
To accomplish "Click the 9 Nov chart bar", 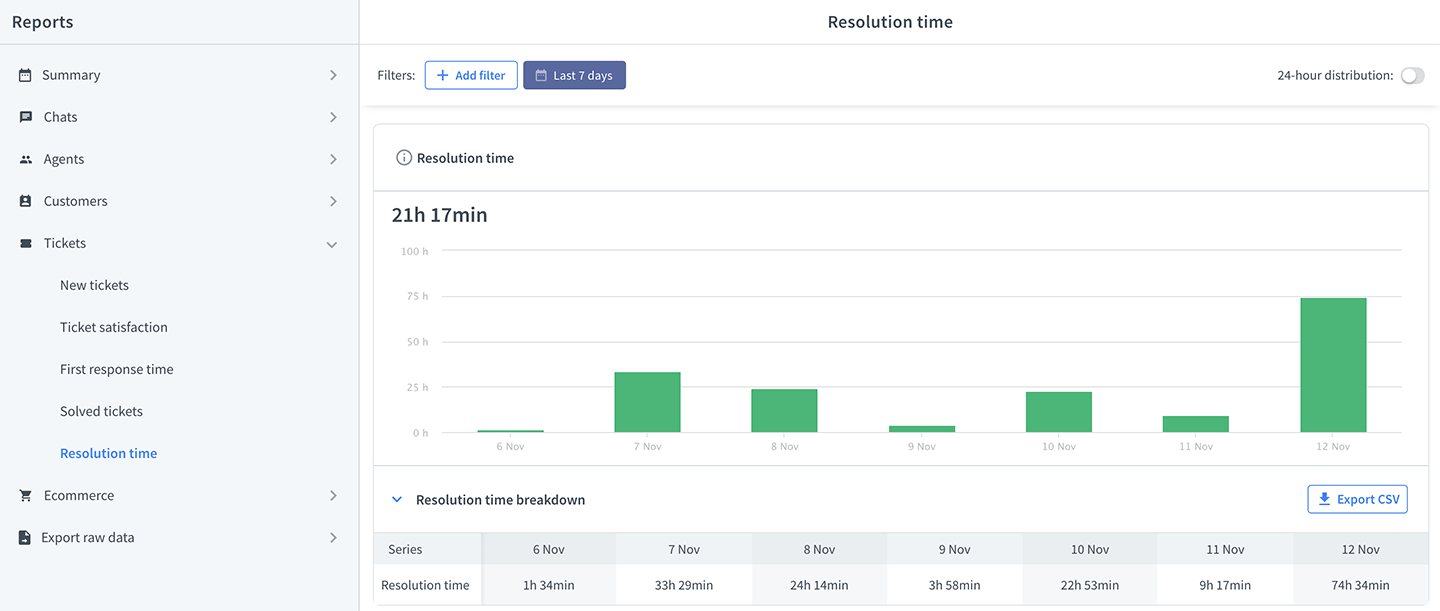I will [x=921, y=429].
